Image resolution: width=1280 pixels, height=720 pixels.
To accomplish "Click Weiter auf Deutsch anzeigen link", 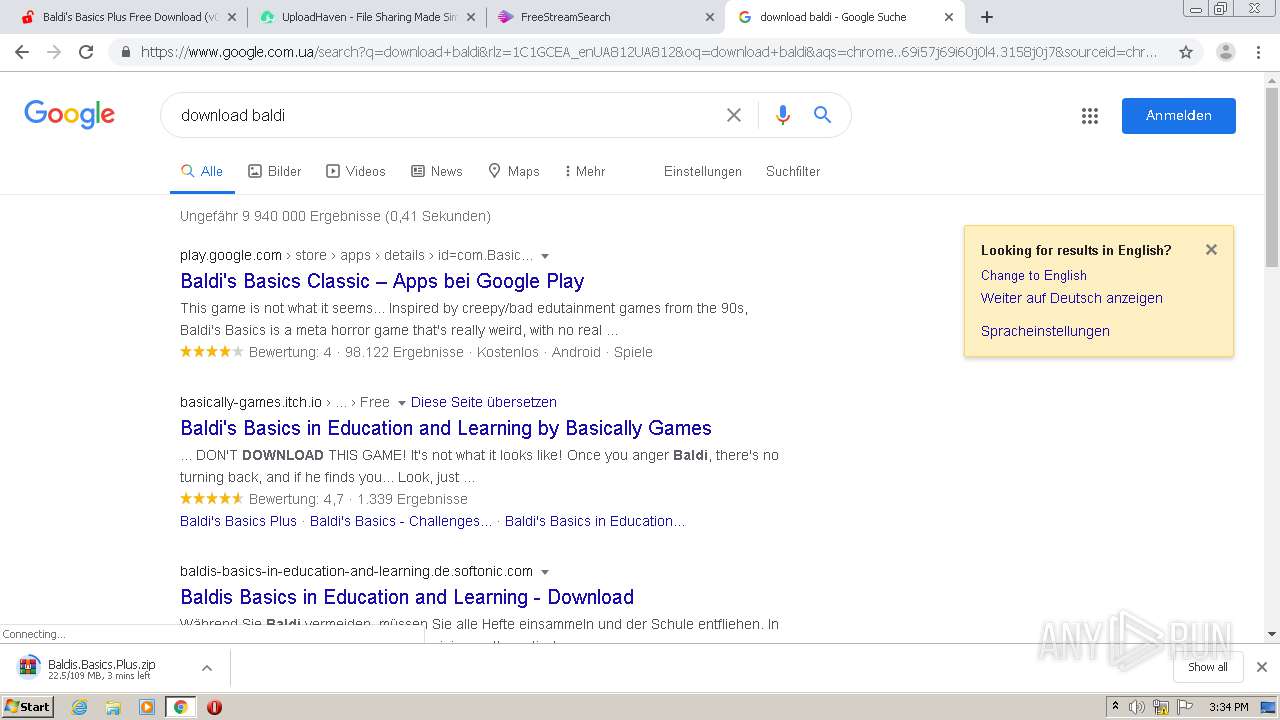I will pos(1071,298).
